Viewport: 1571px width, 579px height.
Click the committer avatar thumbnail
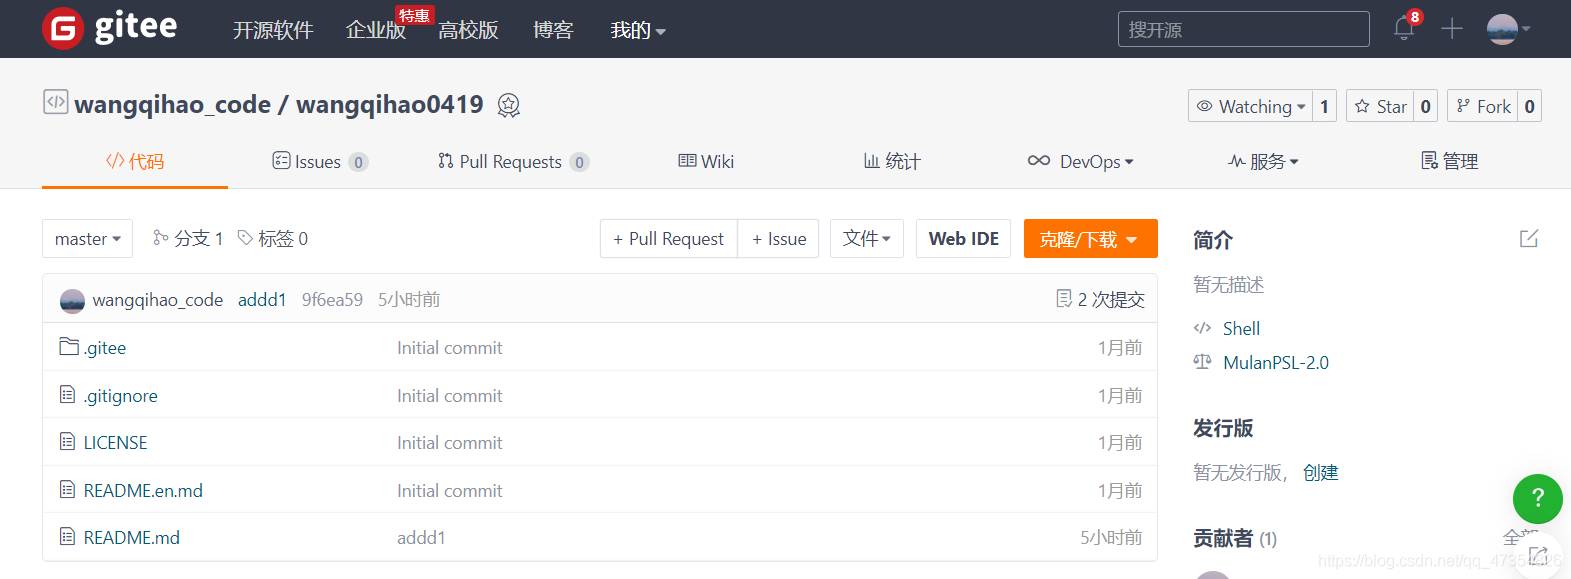click(72, 300)
